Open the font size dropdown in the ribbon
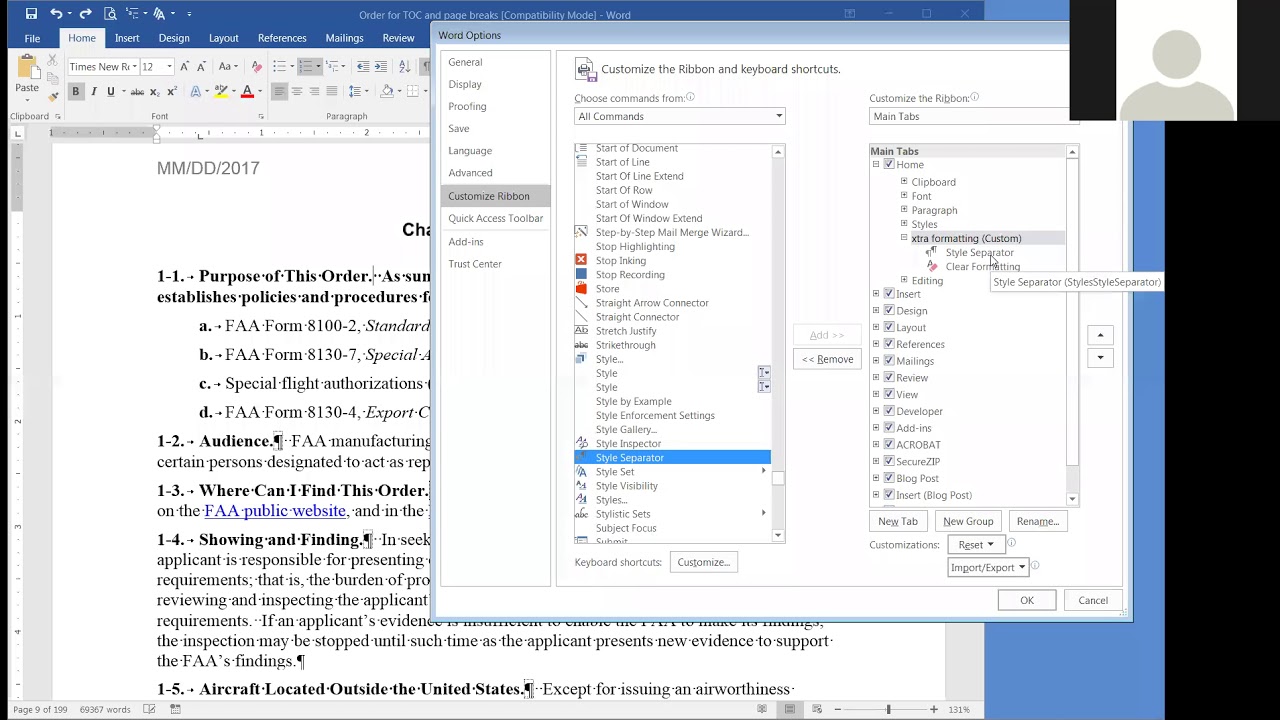Screen dimensions: 1280x720 [169, 67]
